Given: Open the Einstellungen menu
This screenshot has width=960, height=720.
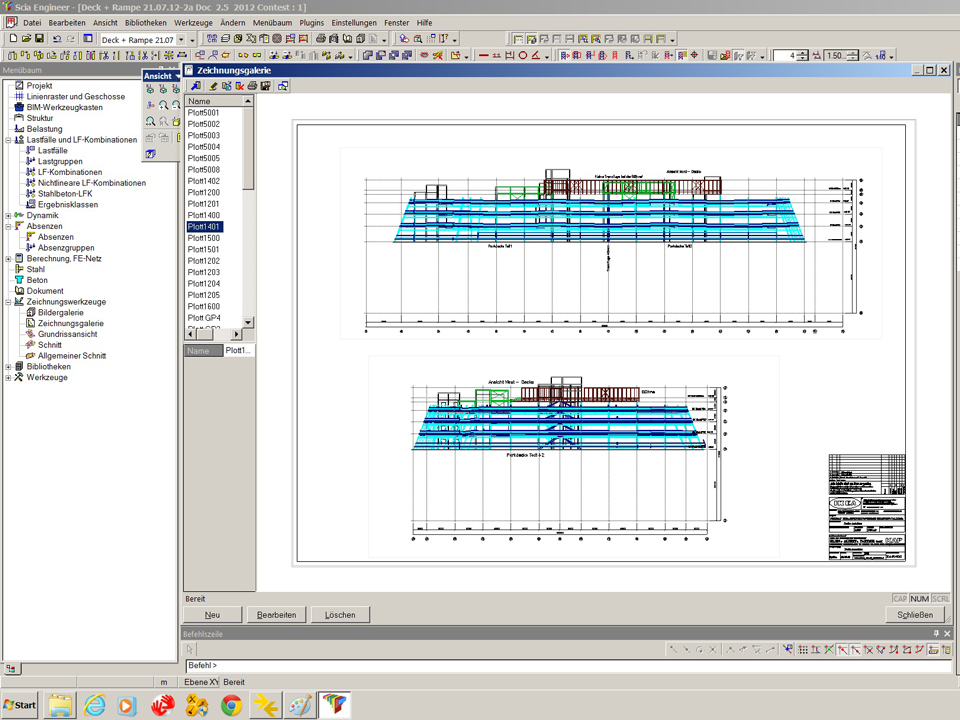Looking at the screenshot, I should pos(355,22).
